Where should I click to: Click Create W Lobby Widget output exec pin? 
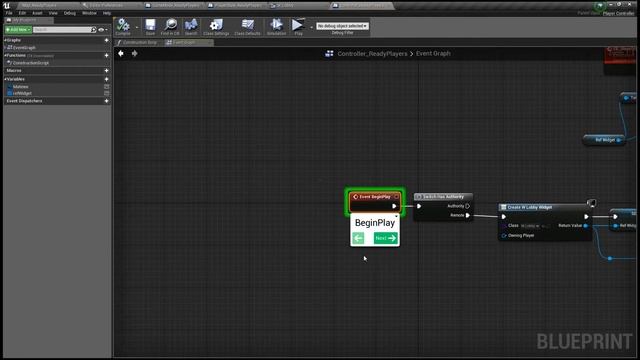pos(586,217)
